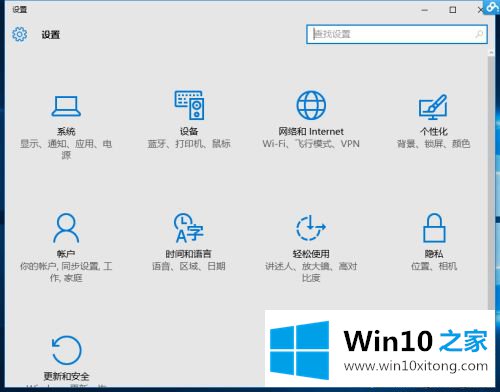This screenshot has height=392, width=500.
Task: Open the 帐户 (Accounts) person icon
Action: 66,228
